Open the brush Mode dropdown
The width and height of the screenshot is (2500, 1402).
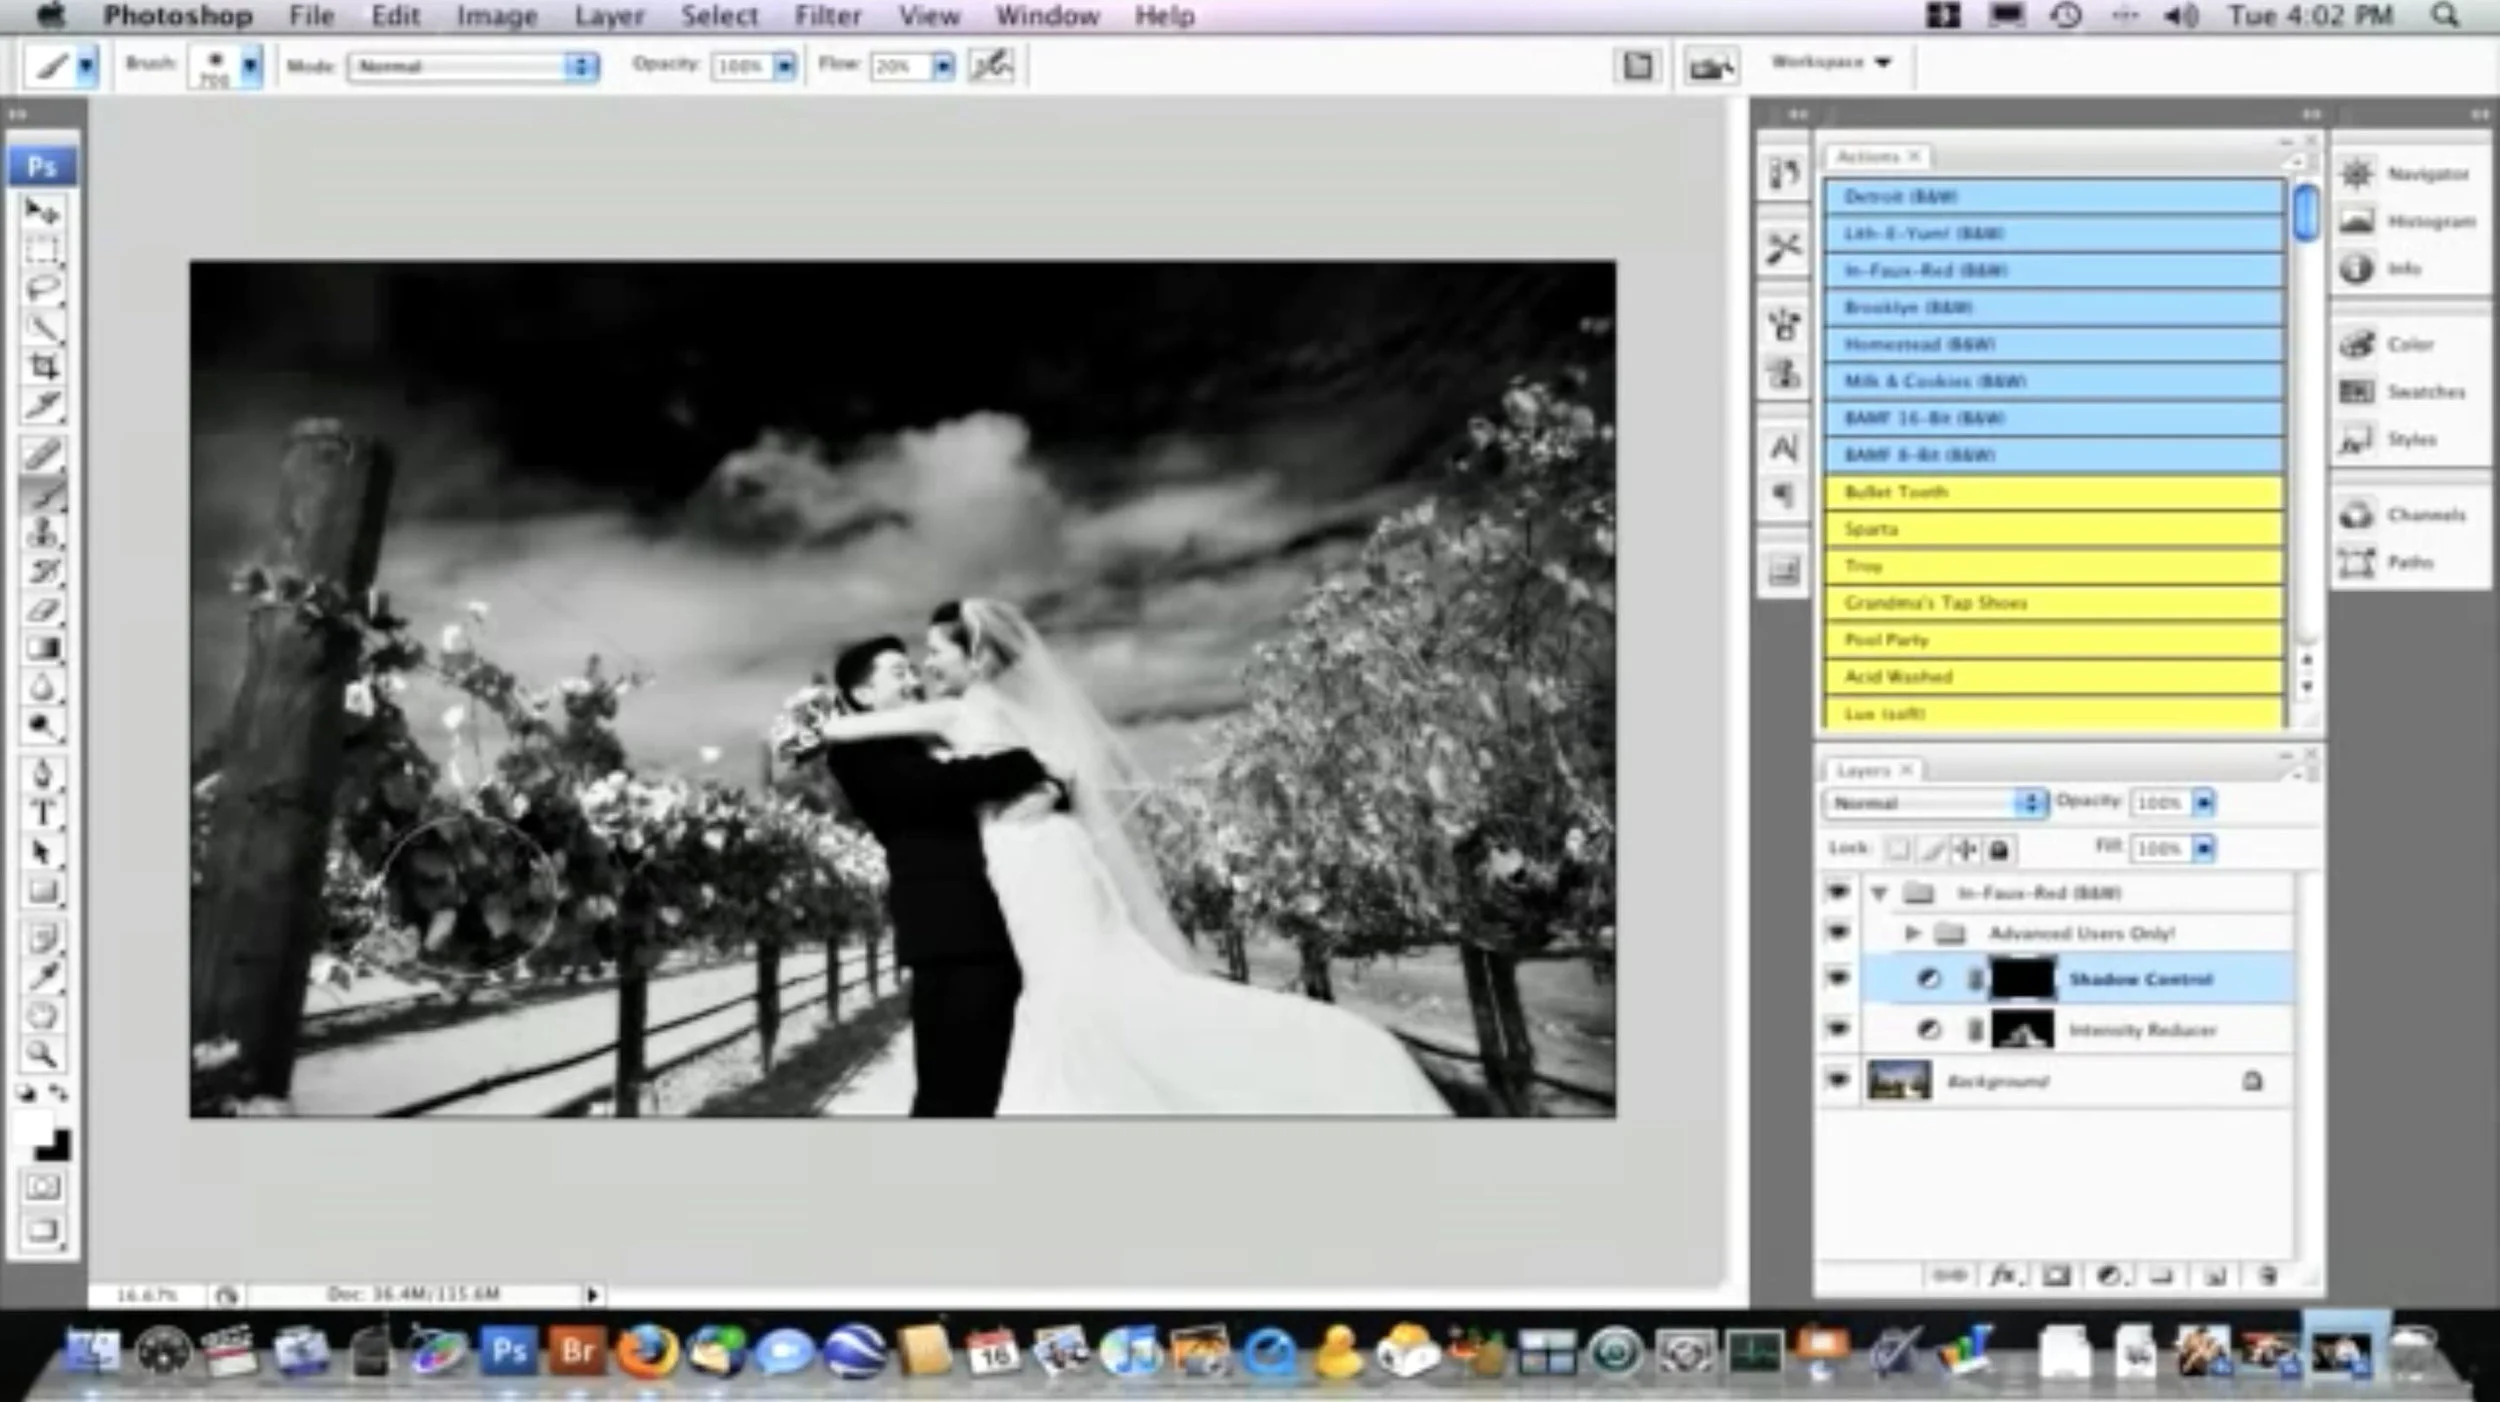(x=472, y=66)
